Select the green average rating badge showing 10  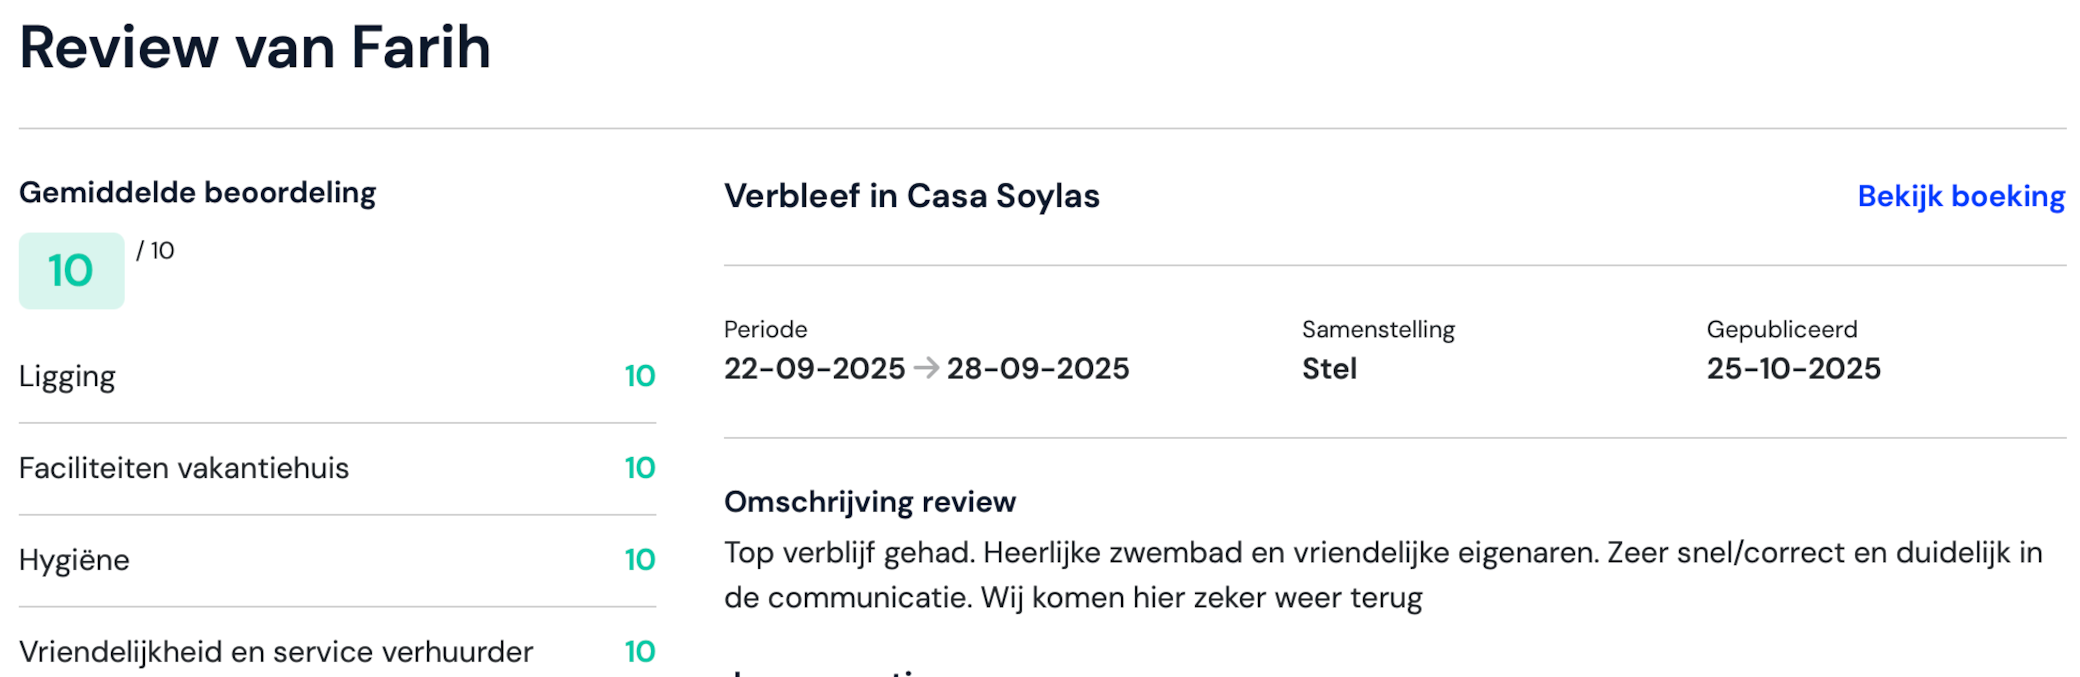(x=71, y=269)
